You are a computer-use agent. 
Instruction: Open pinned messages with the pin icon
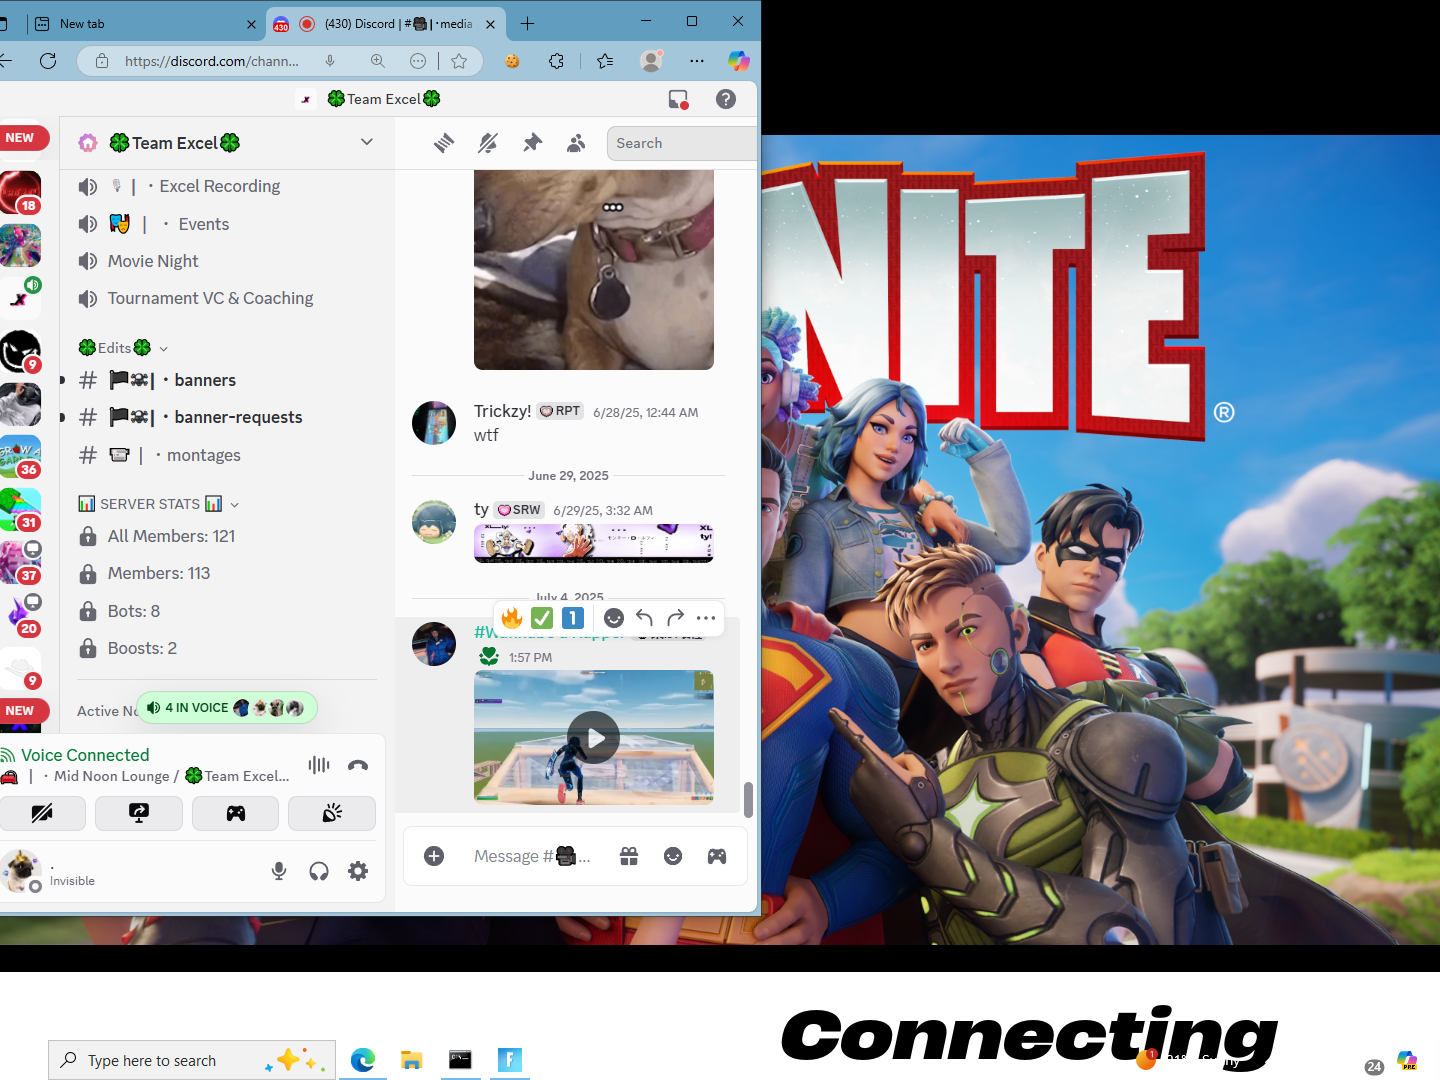click(532, 143)
